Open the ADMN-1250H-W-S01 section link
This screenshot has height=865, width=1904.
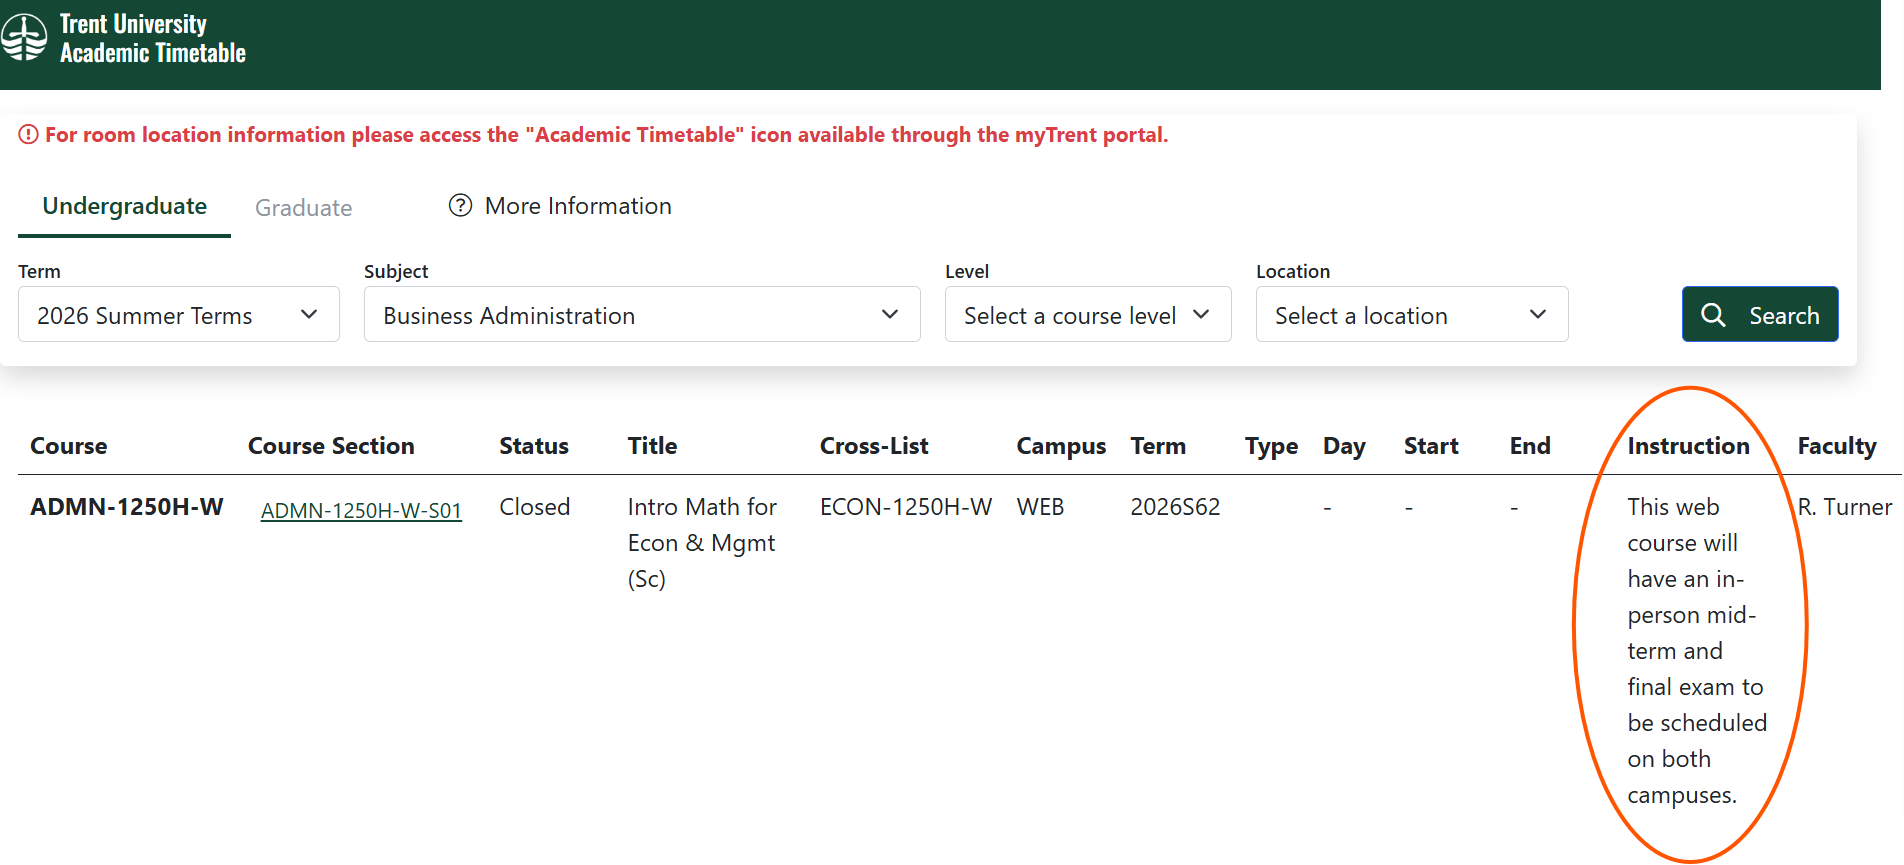pyautogui.click(x=361, y=510)
